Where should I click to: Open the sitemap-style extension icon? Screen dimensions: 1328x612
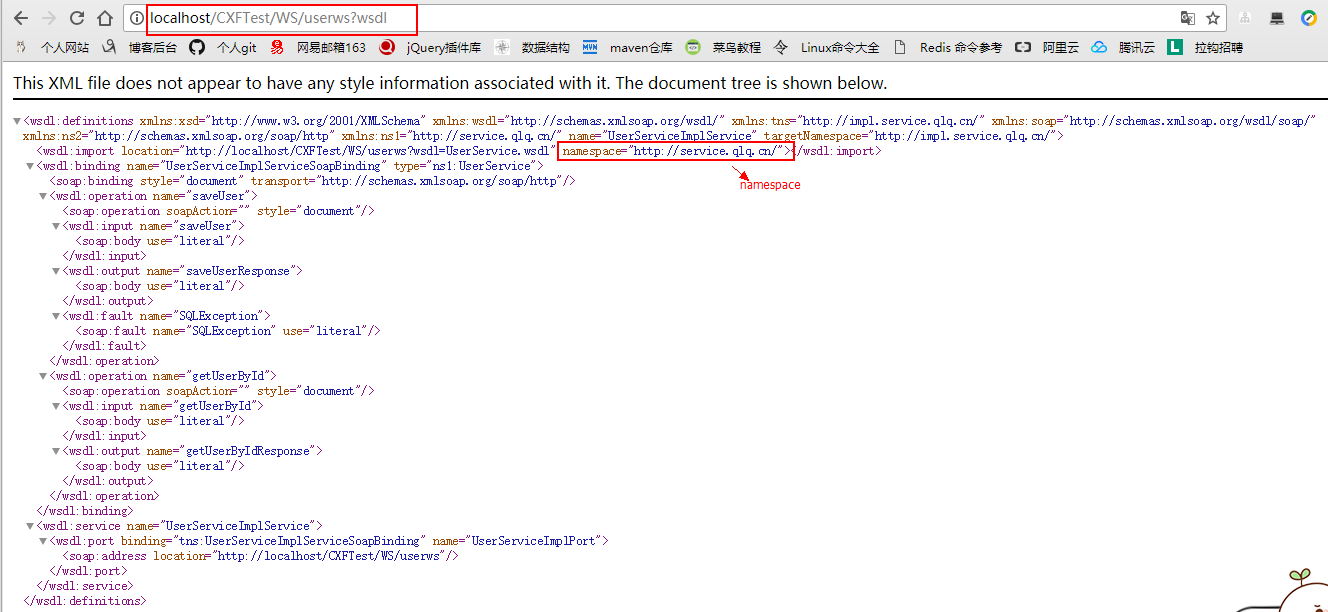[1245, 18]
